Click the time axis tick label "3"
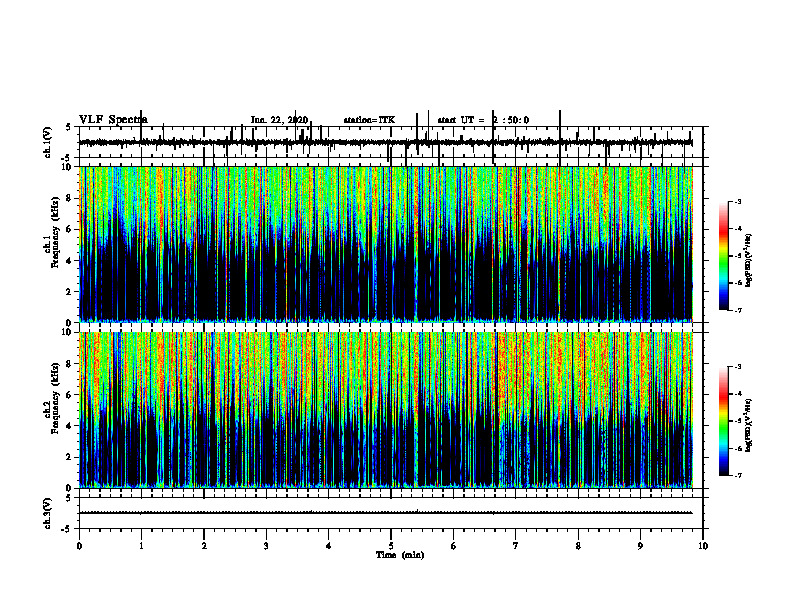 click(x=266, y=546)
